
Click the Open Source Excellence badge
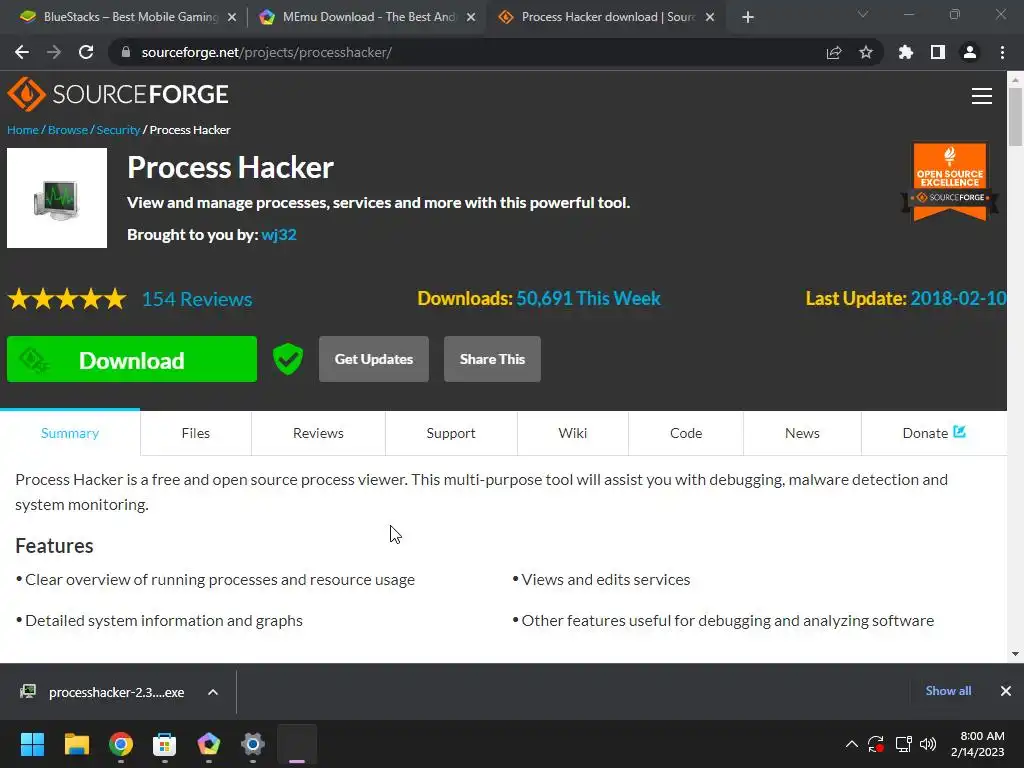[950, 182]
